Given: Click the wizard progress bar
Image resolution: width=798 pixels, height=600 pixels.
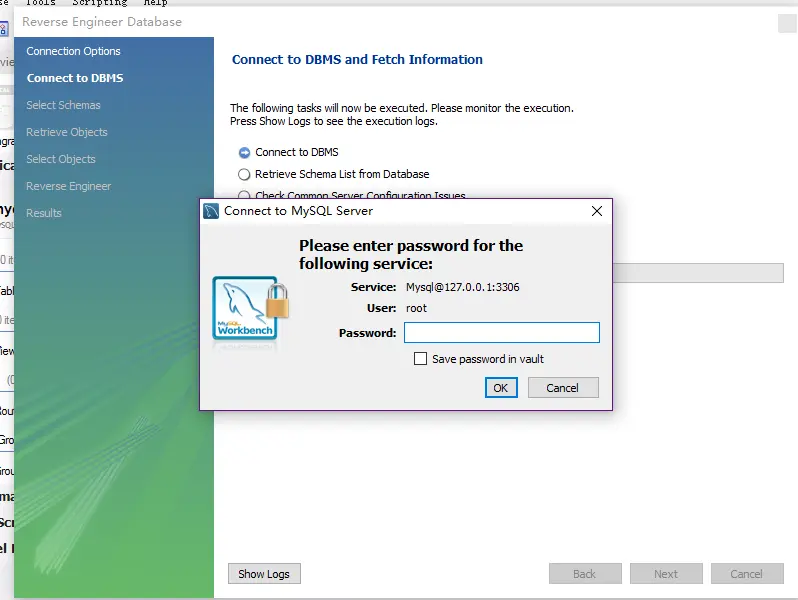Looking at the screenshot, I should tap(698, 273).
